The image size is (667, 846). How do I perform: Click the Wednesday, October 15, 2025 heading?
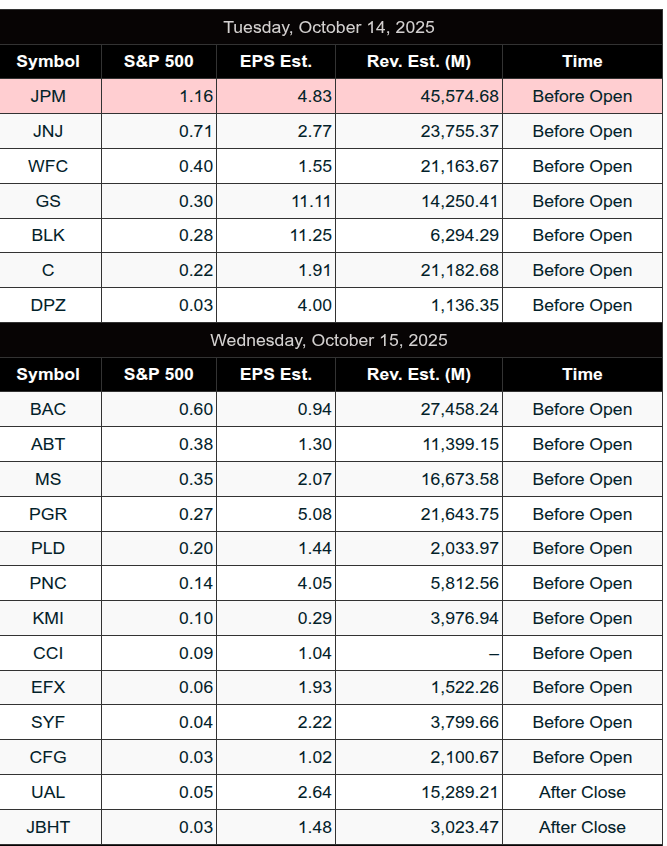coord(329,340)
